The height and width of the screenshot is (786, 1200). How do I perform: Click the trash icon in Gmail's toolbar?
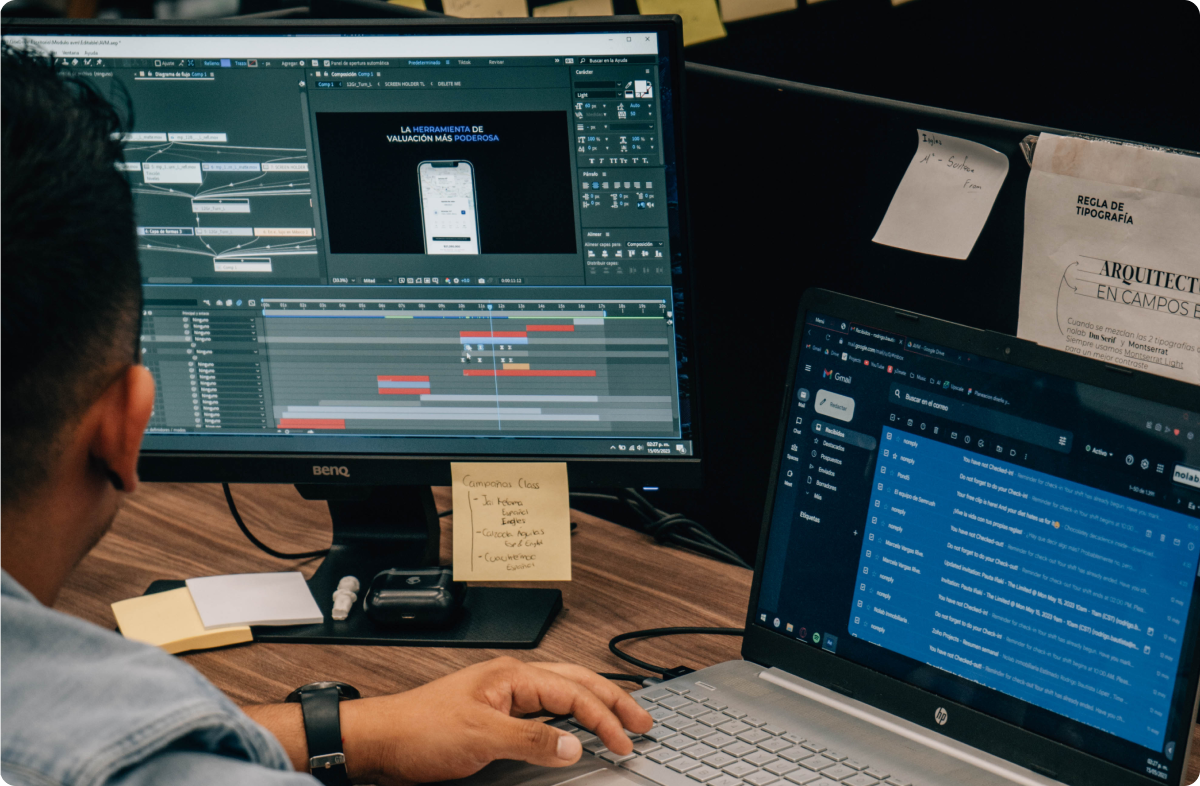[937, 431]
